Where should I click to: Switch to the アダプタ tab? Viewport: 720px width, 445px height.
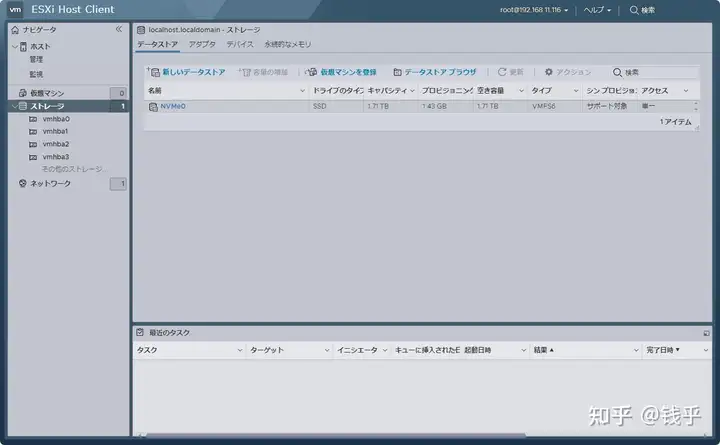[x=202, y=45]
